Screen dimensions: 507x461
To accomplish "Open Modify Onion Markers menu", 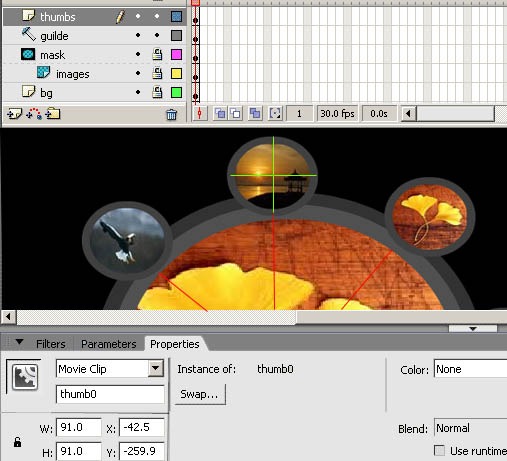I will pos(275,114).
